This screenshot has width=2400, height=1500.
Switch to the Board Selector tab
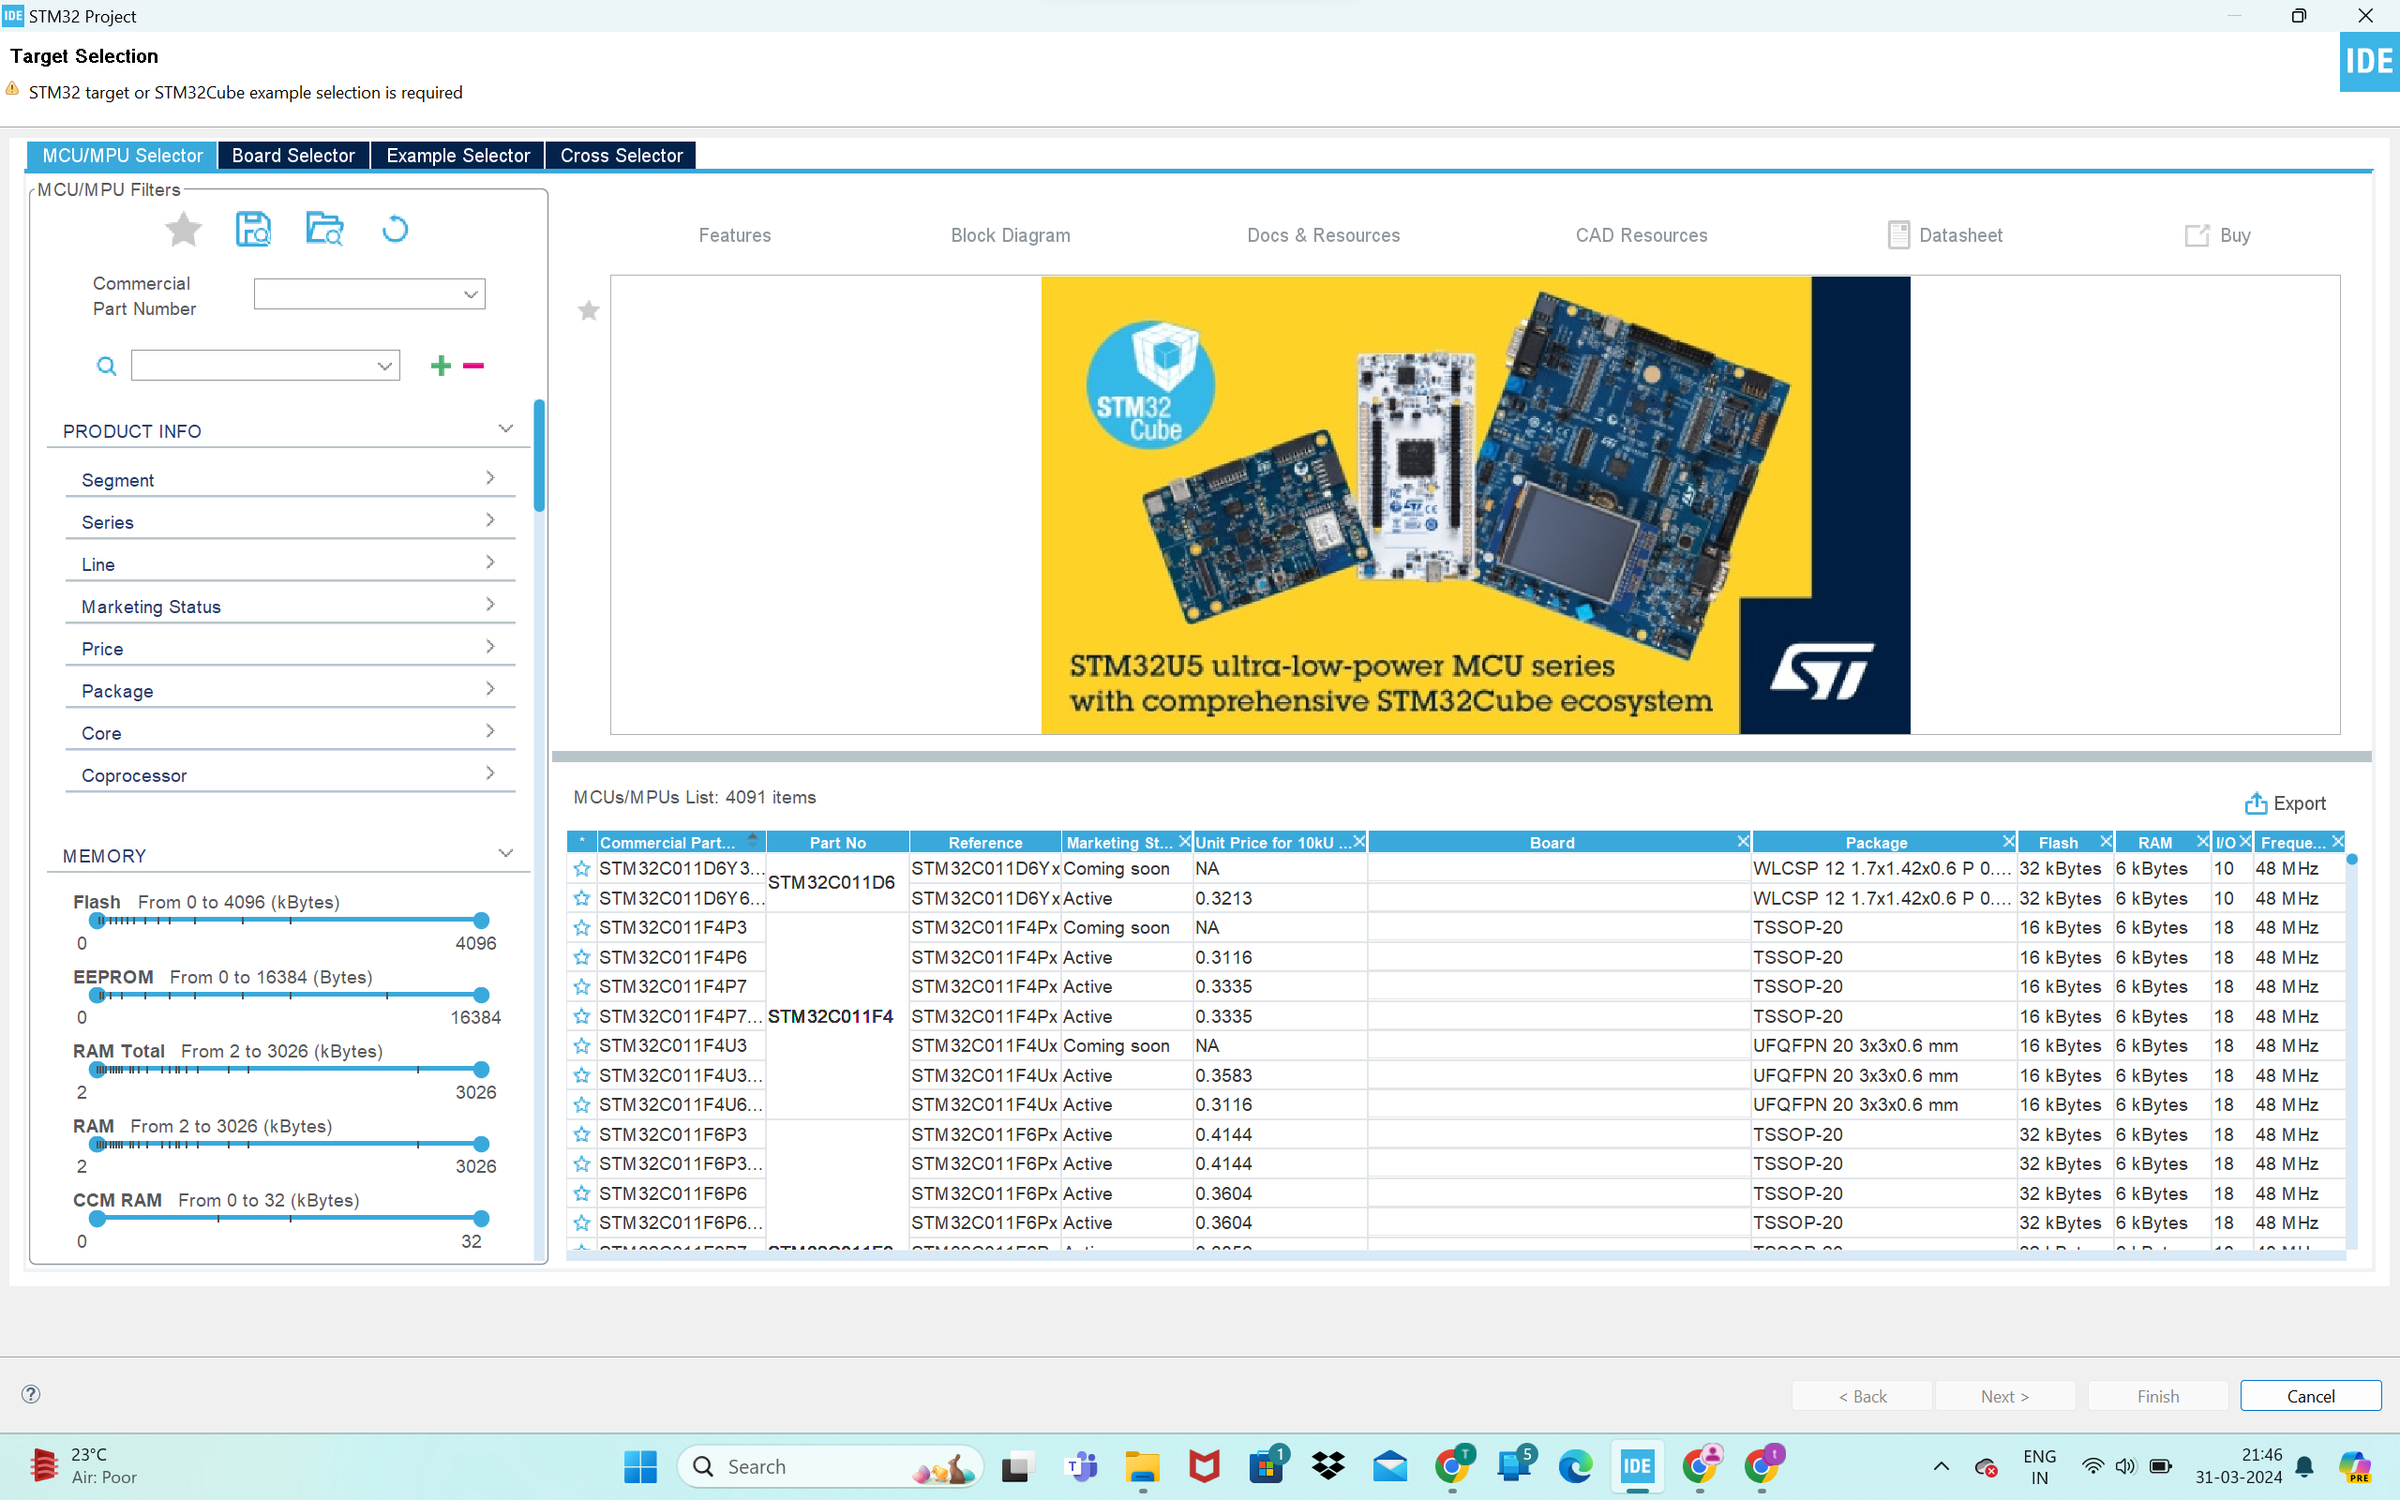[x=293, y=155]
